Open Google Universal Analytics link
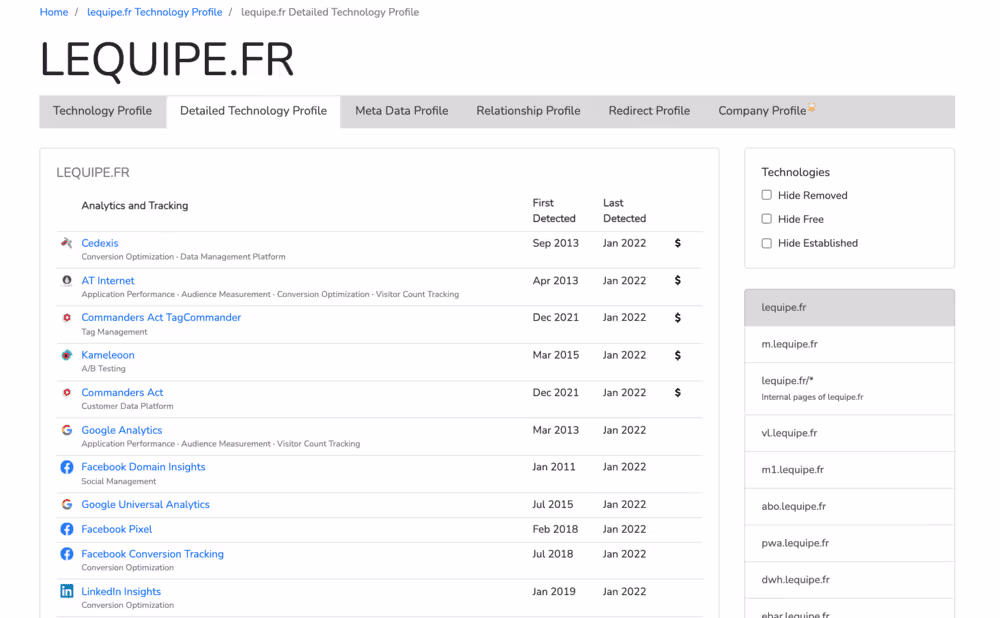1000x618 pixels. (145, 504)
